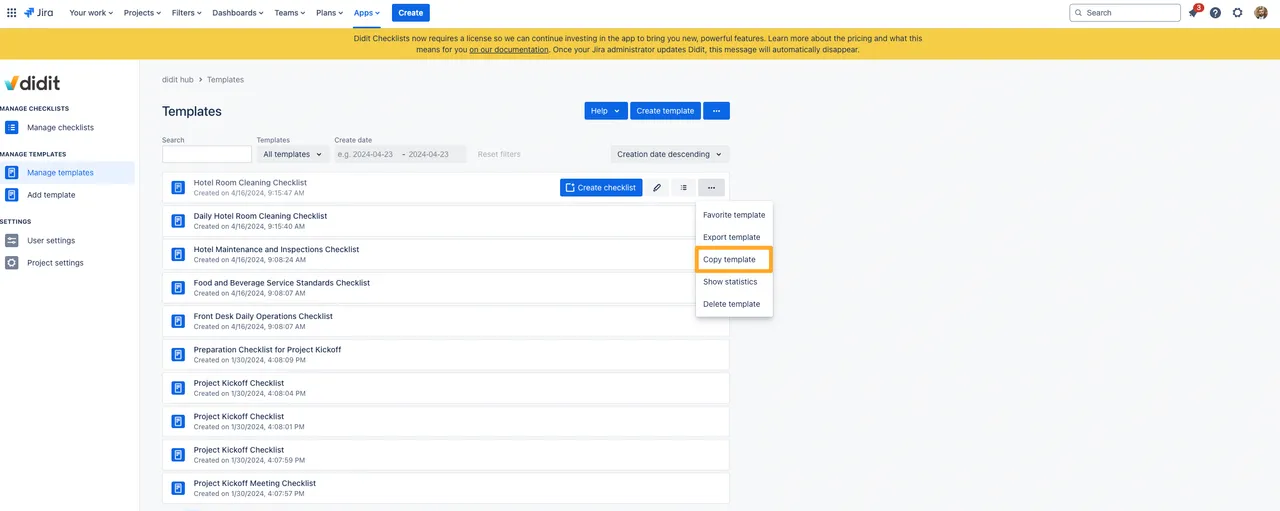Click the user profile avatar

[1261, 13]
